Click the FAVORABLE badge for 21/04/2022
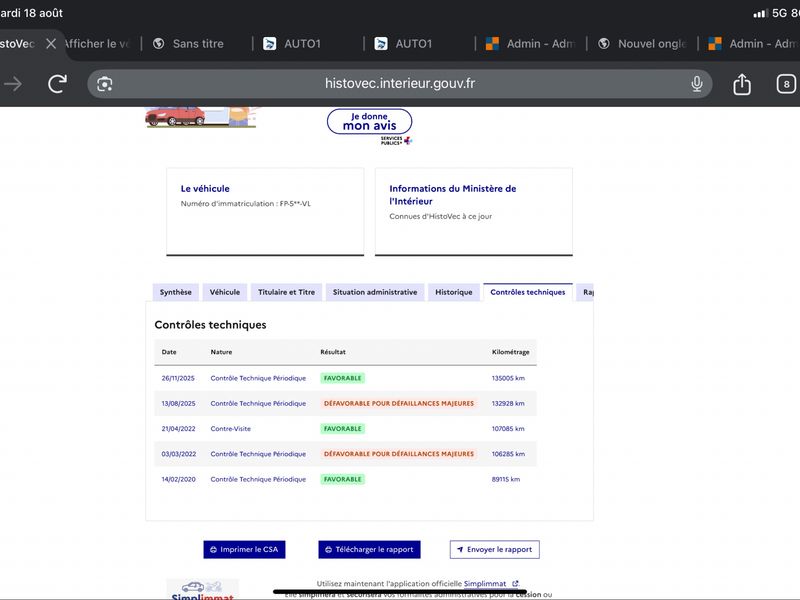 (342, 429)
